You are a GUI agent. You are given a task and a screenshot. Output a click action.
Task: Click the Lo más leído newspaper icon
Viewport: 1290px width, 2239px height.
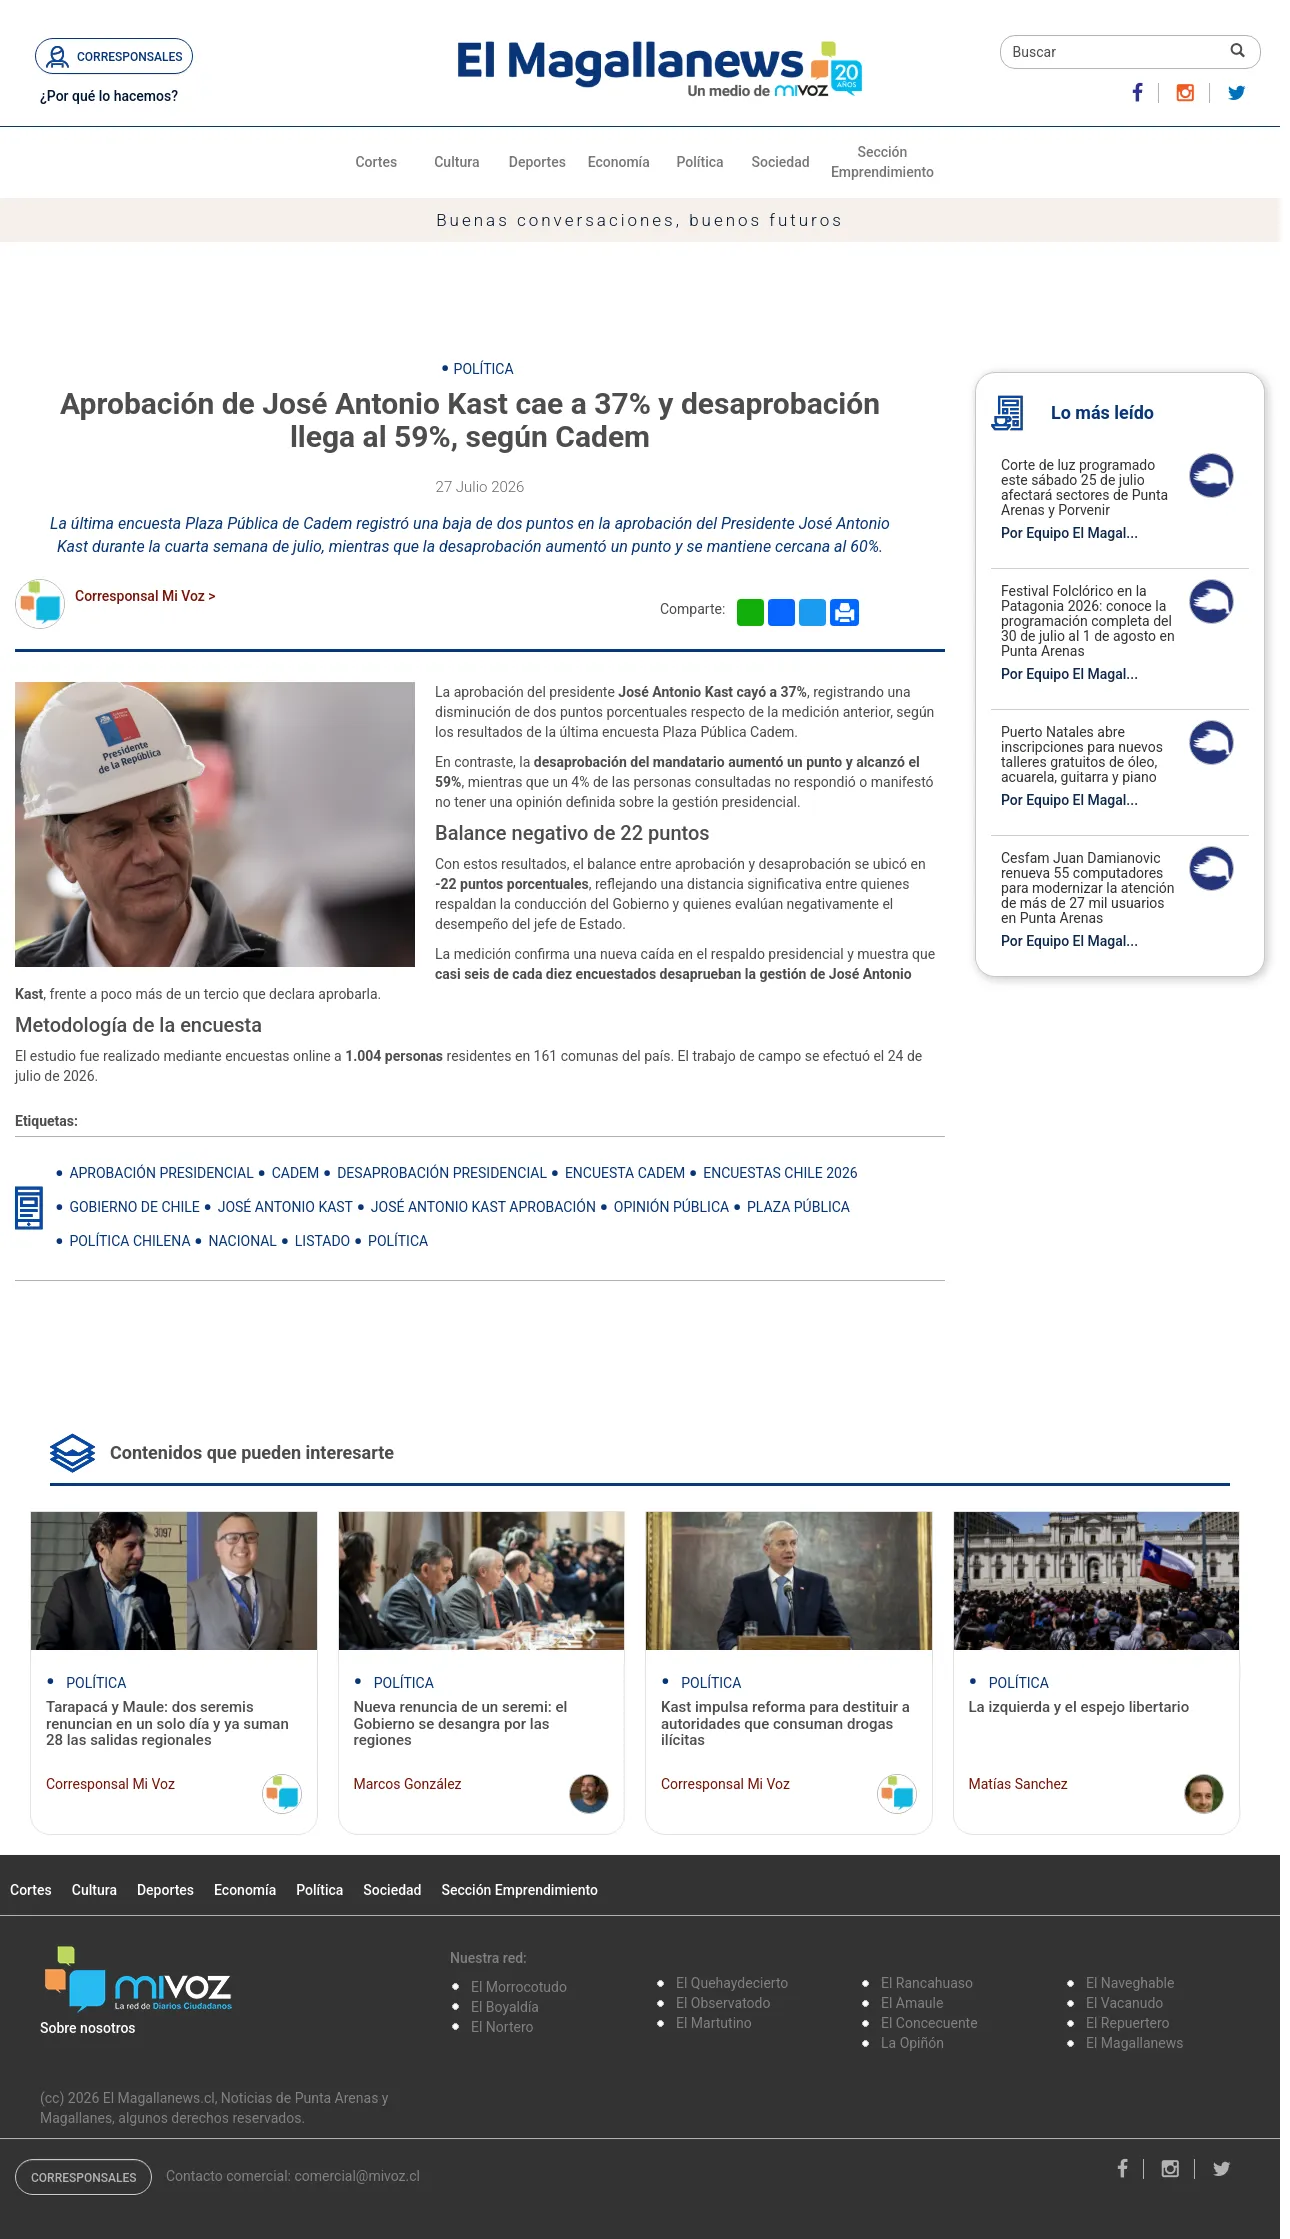point(1008,413)
